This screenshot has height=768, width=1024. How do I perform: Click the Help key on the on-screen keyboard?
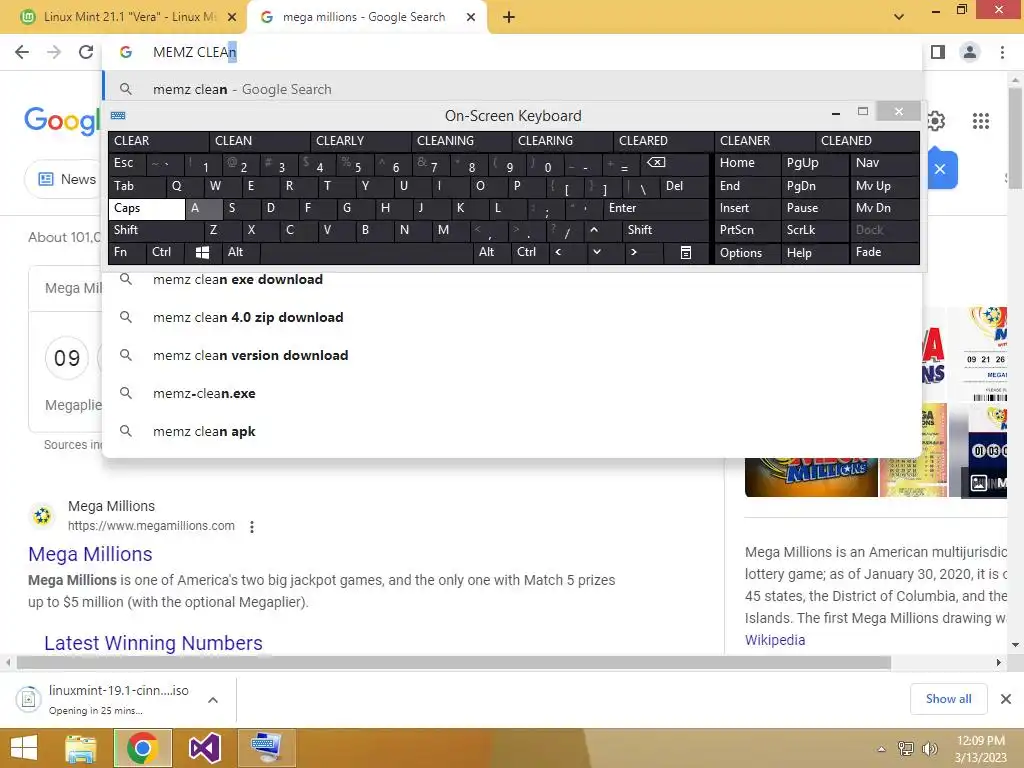(x=814, y=253)
